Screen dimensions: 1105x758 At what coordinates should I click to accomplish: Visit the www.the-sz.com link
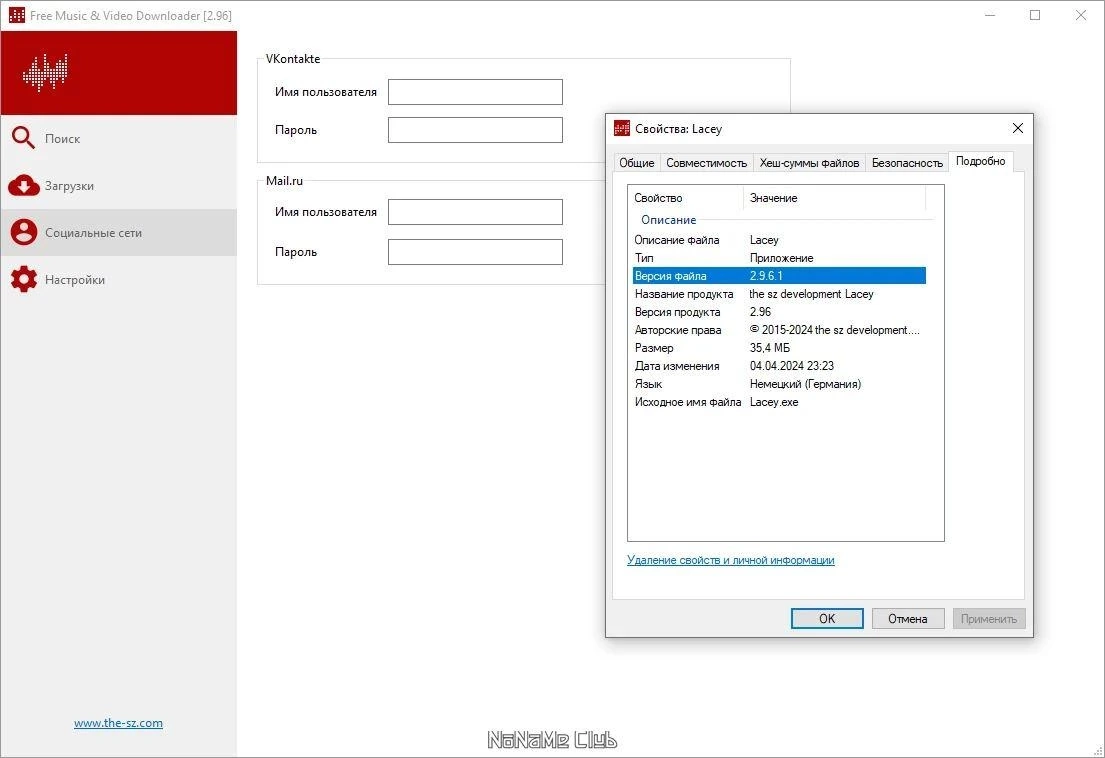(118, 723)
